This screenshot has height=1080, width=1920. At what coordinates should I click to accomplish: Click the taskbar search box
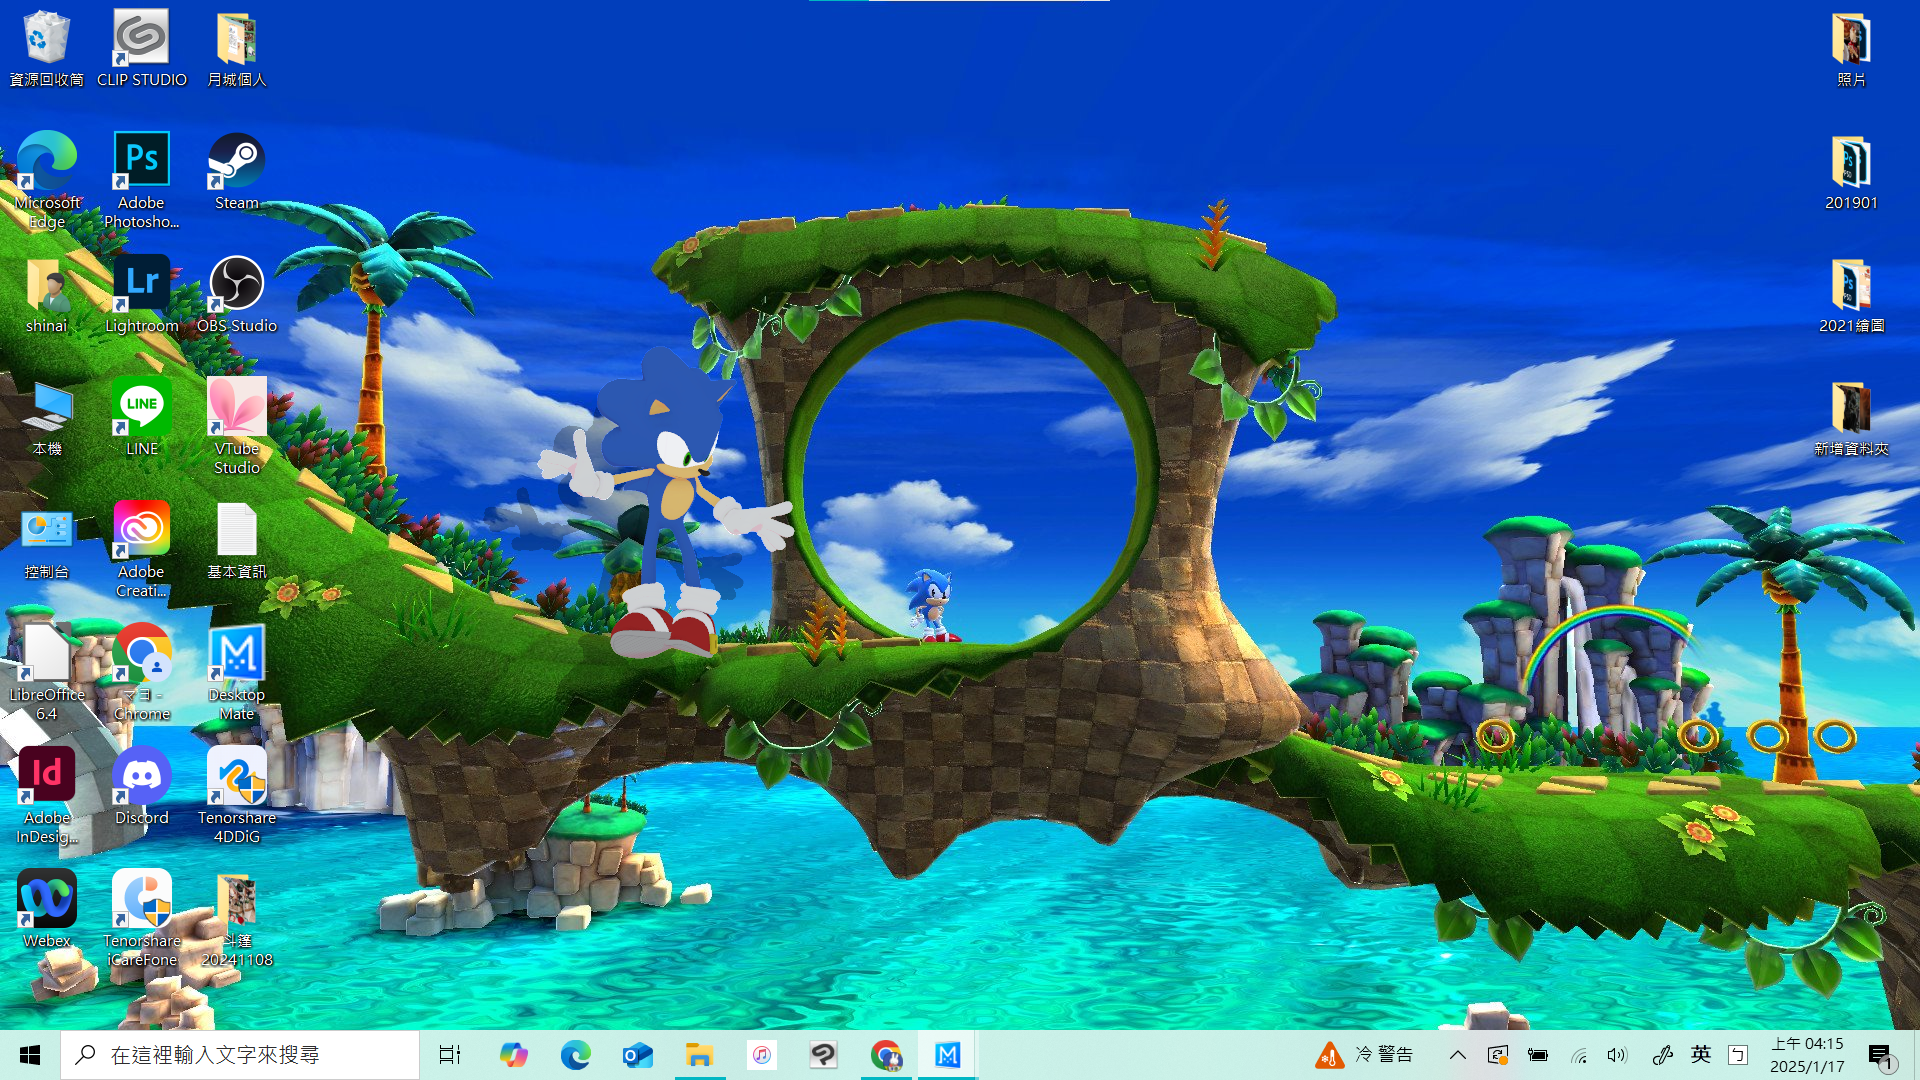240,1055
